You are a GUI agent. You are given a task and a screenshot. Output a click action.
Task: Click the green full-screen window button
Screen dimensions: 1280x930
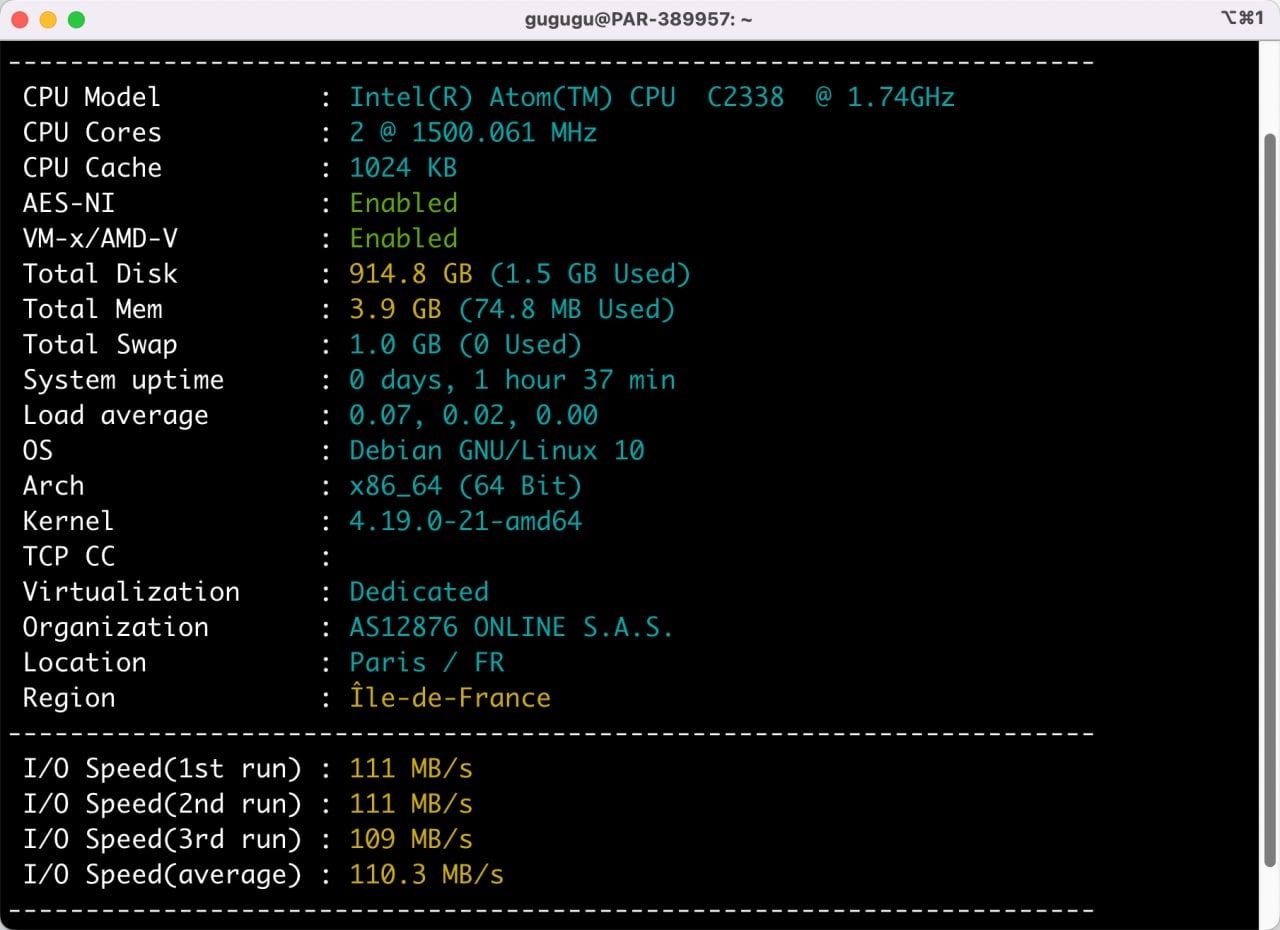tap(76, 20)
